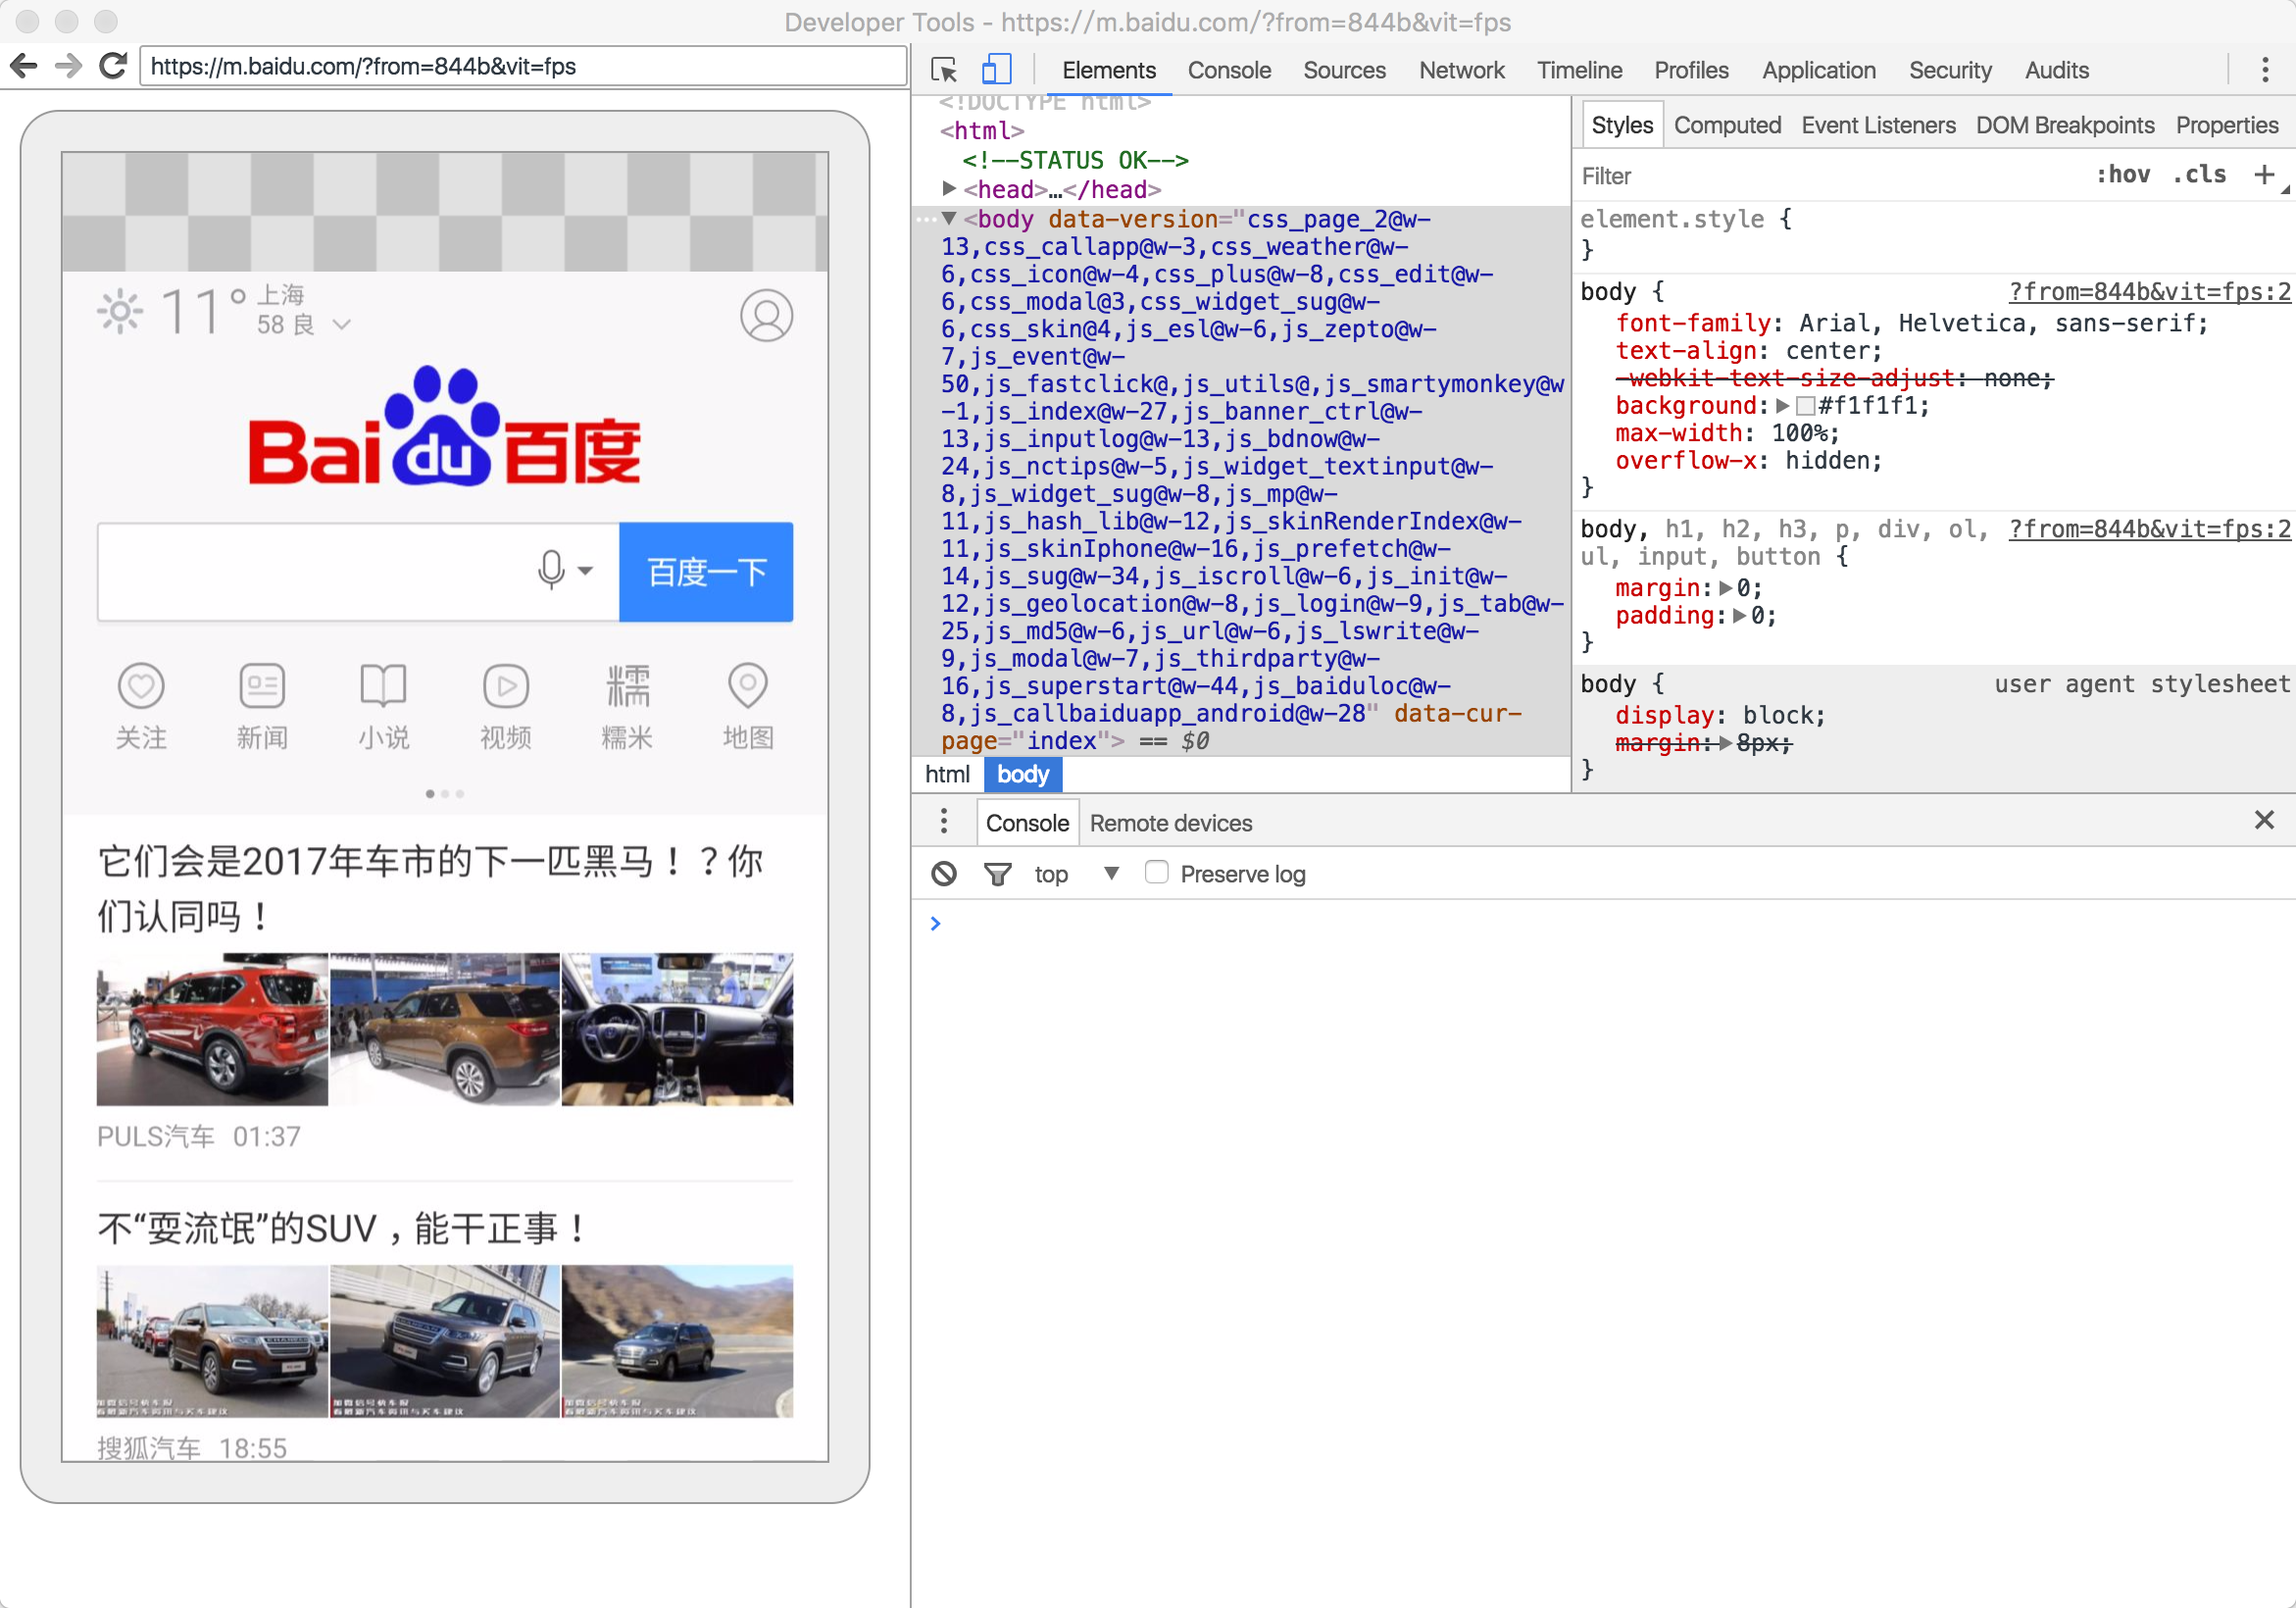Open DevTools three-dot customize menu
Viewport: 2296px width, 1608px height.
2264,70
